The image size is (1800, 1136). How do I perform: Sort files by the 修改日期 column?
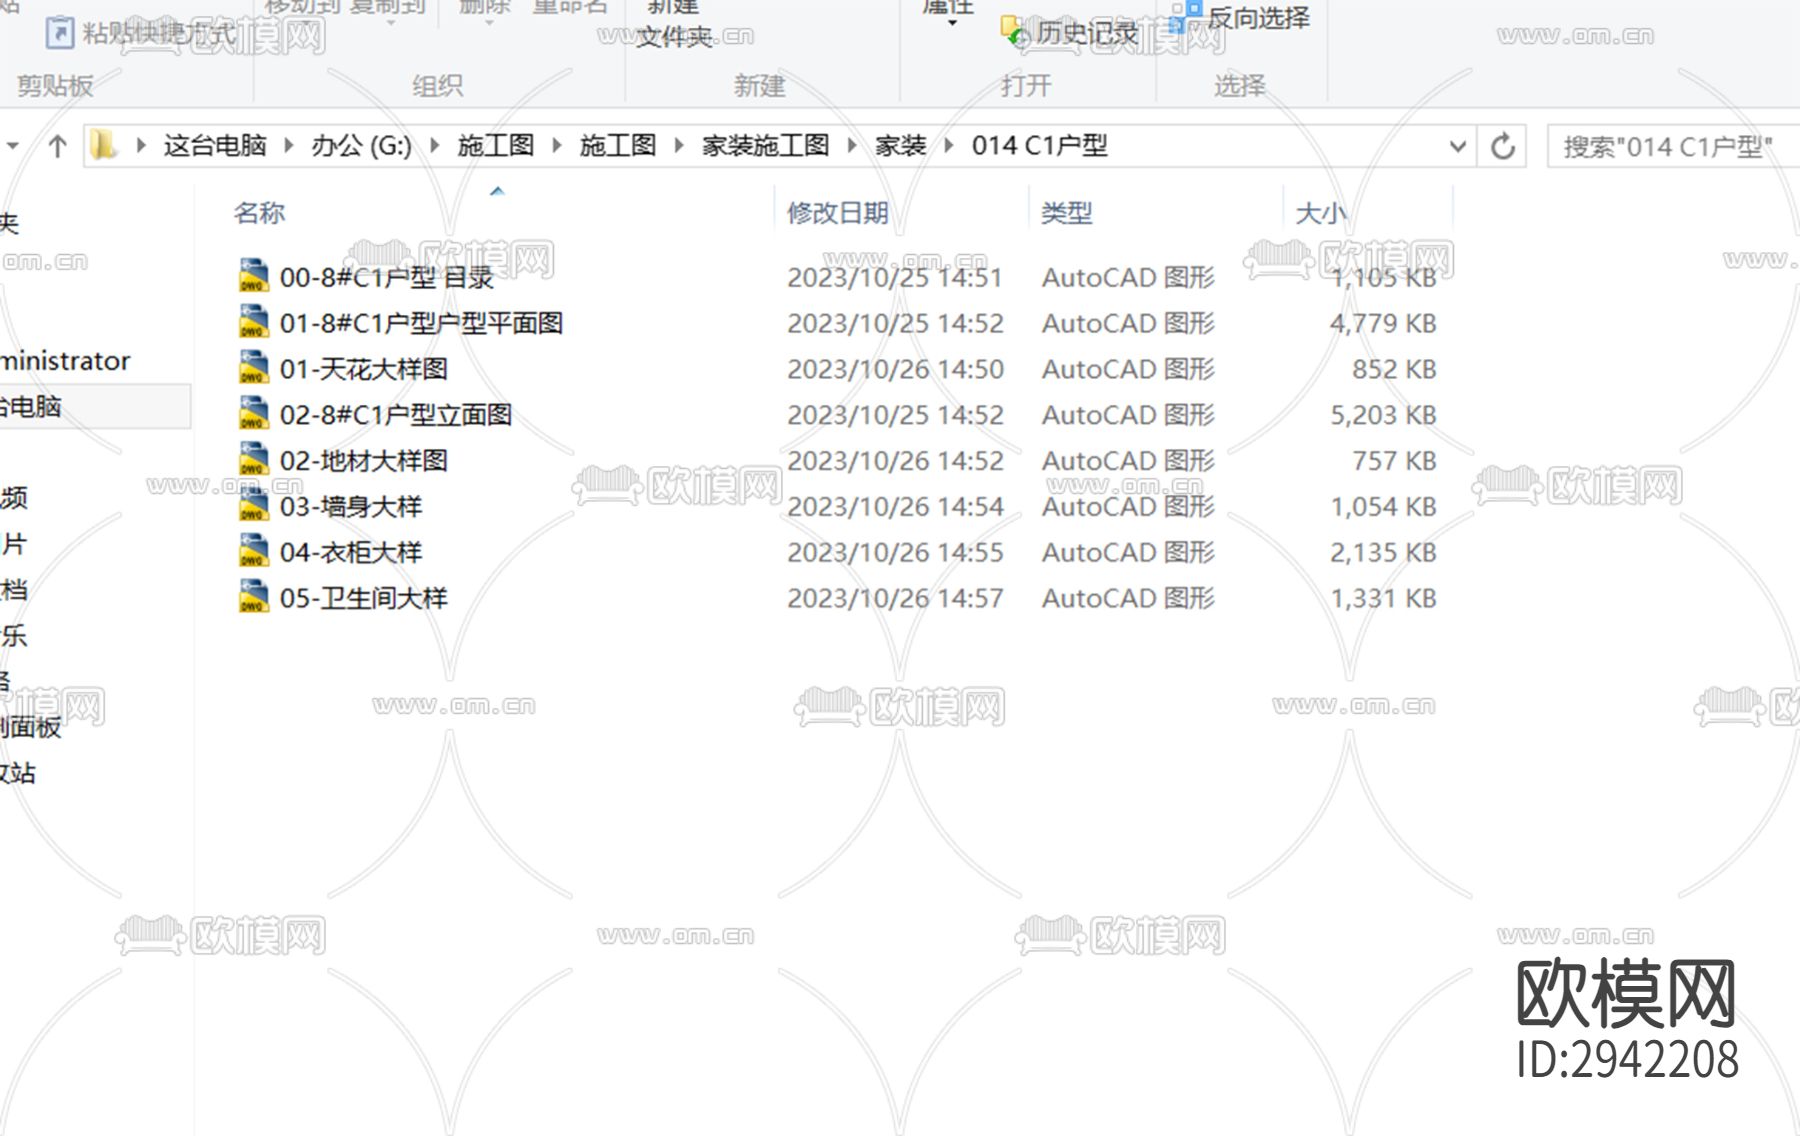[840, 212]
